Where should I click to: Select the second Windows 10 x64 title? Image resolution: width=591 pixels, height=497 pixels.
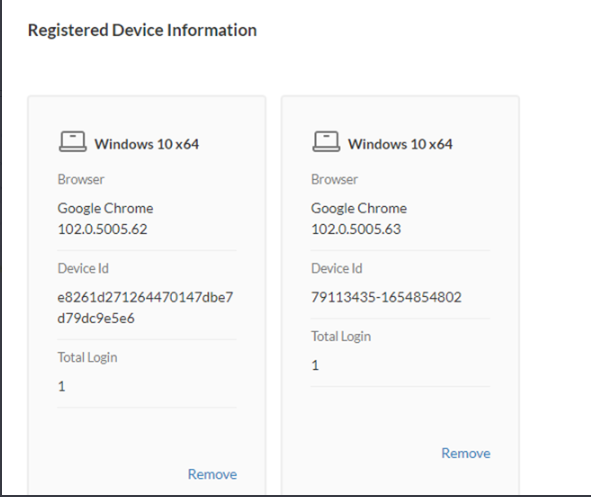[400, 144]
